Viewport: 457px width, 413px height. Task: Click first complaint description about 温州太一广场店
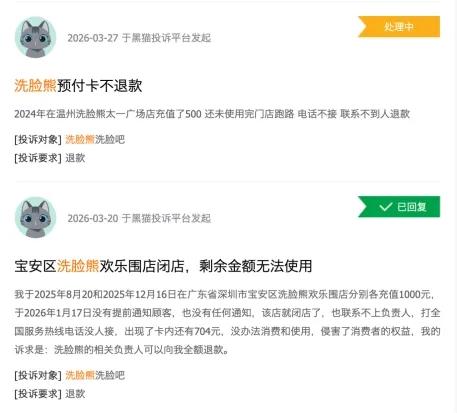pos(212,114)
